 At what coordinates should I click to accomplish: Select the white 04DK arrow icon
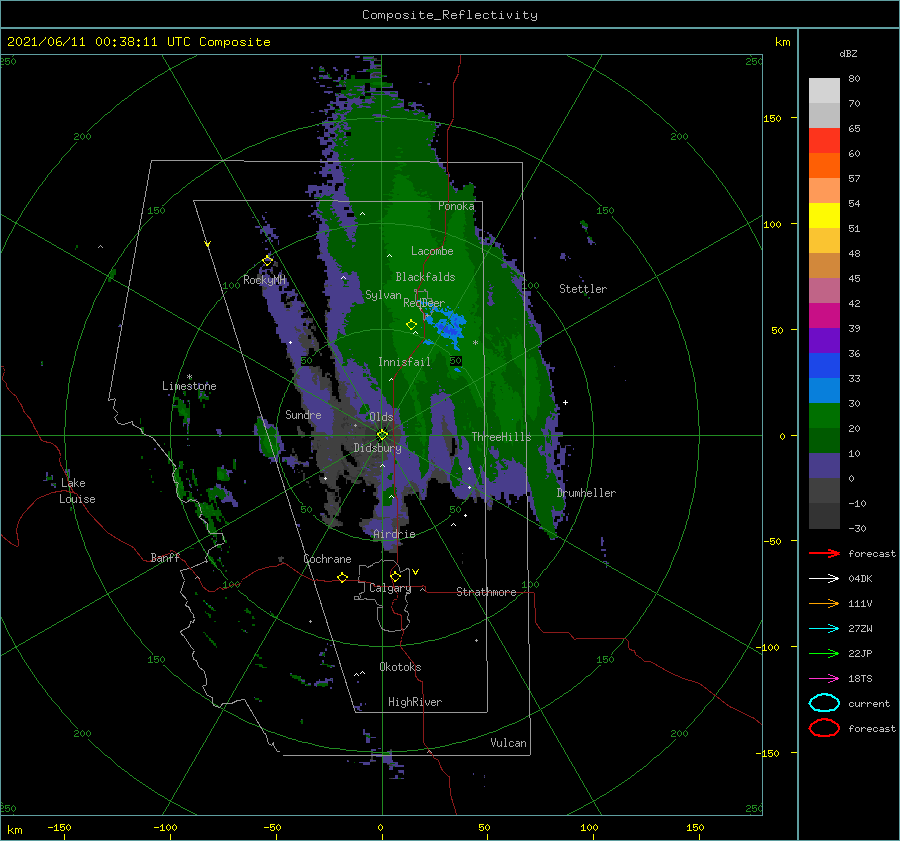824,578
